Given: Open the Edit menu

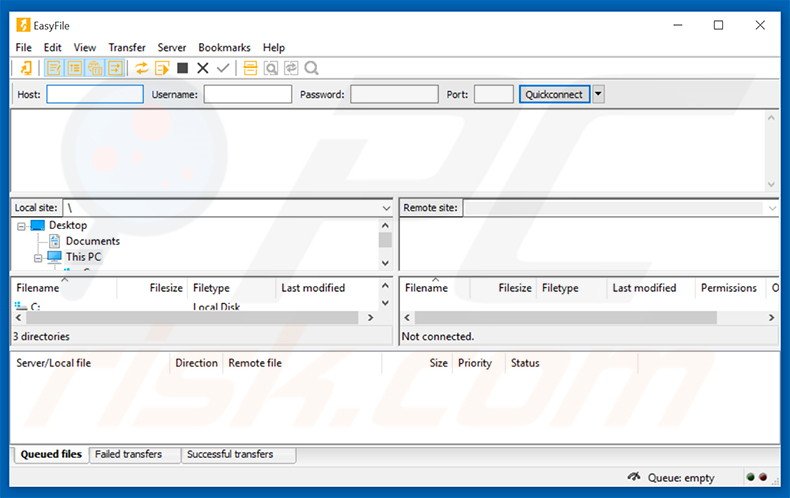Looking at the screenshot, I should point(52,47).
